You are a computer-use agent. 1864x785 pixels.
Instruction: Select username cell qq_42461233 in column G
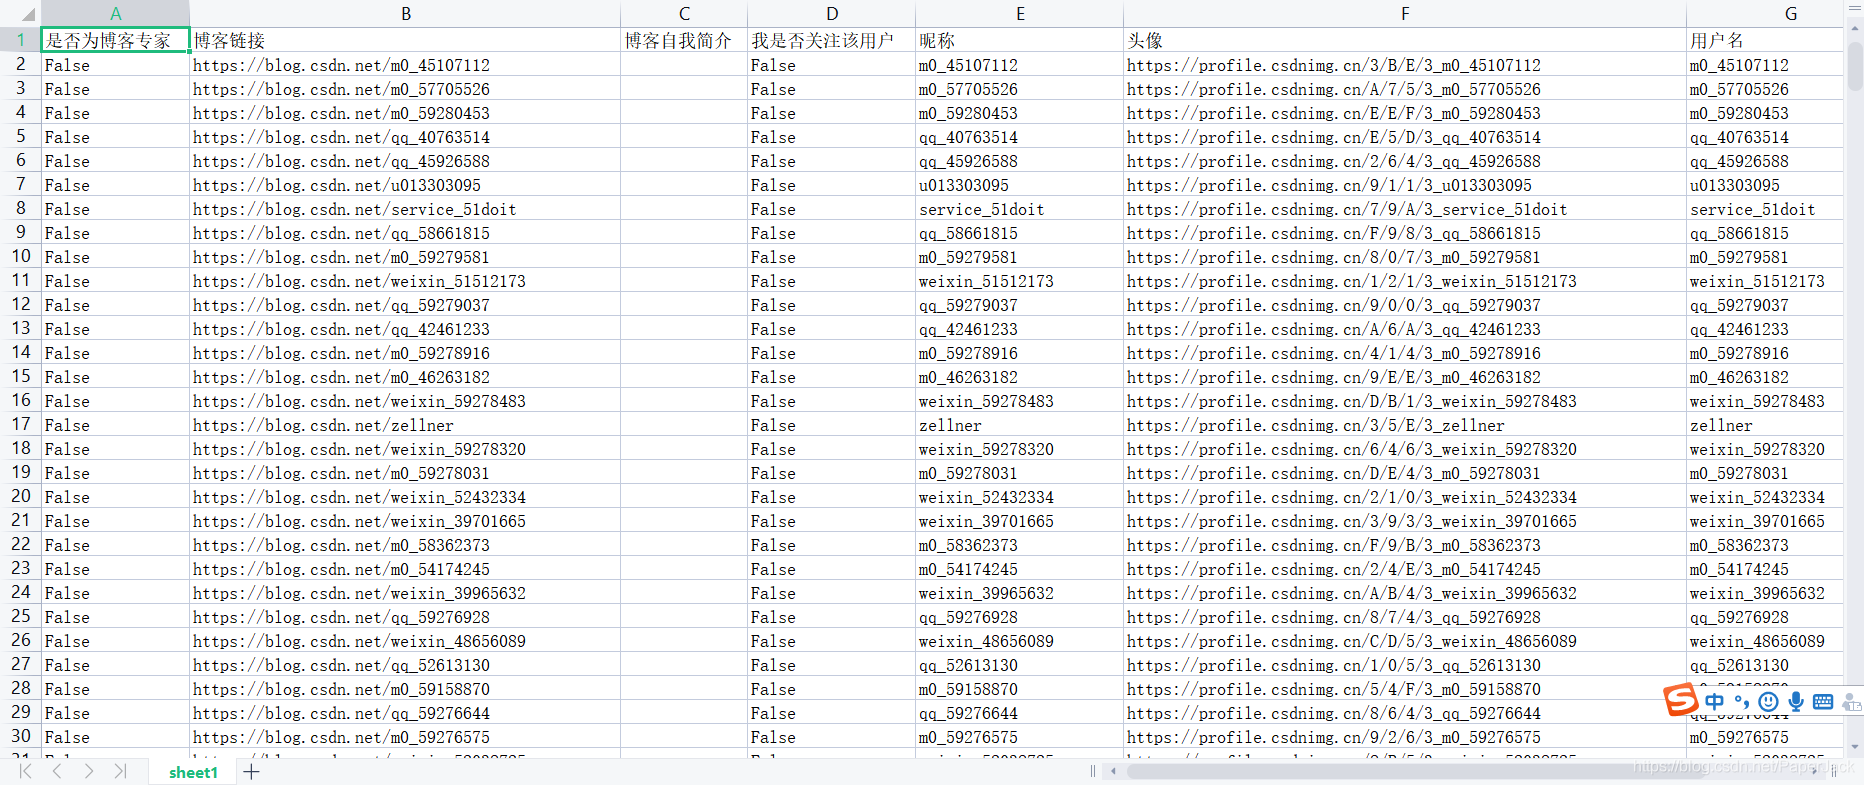point(1765,329)
